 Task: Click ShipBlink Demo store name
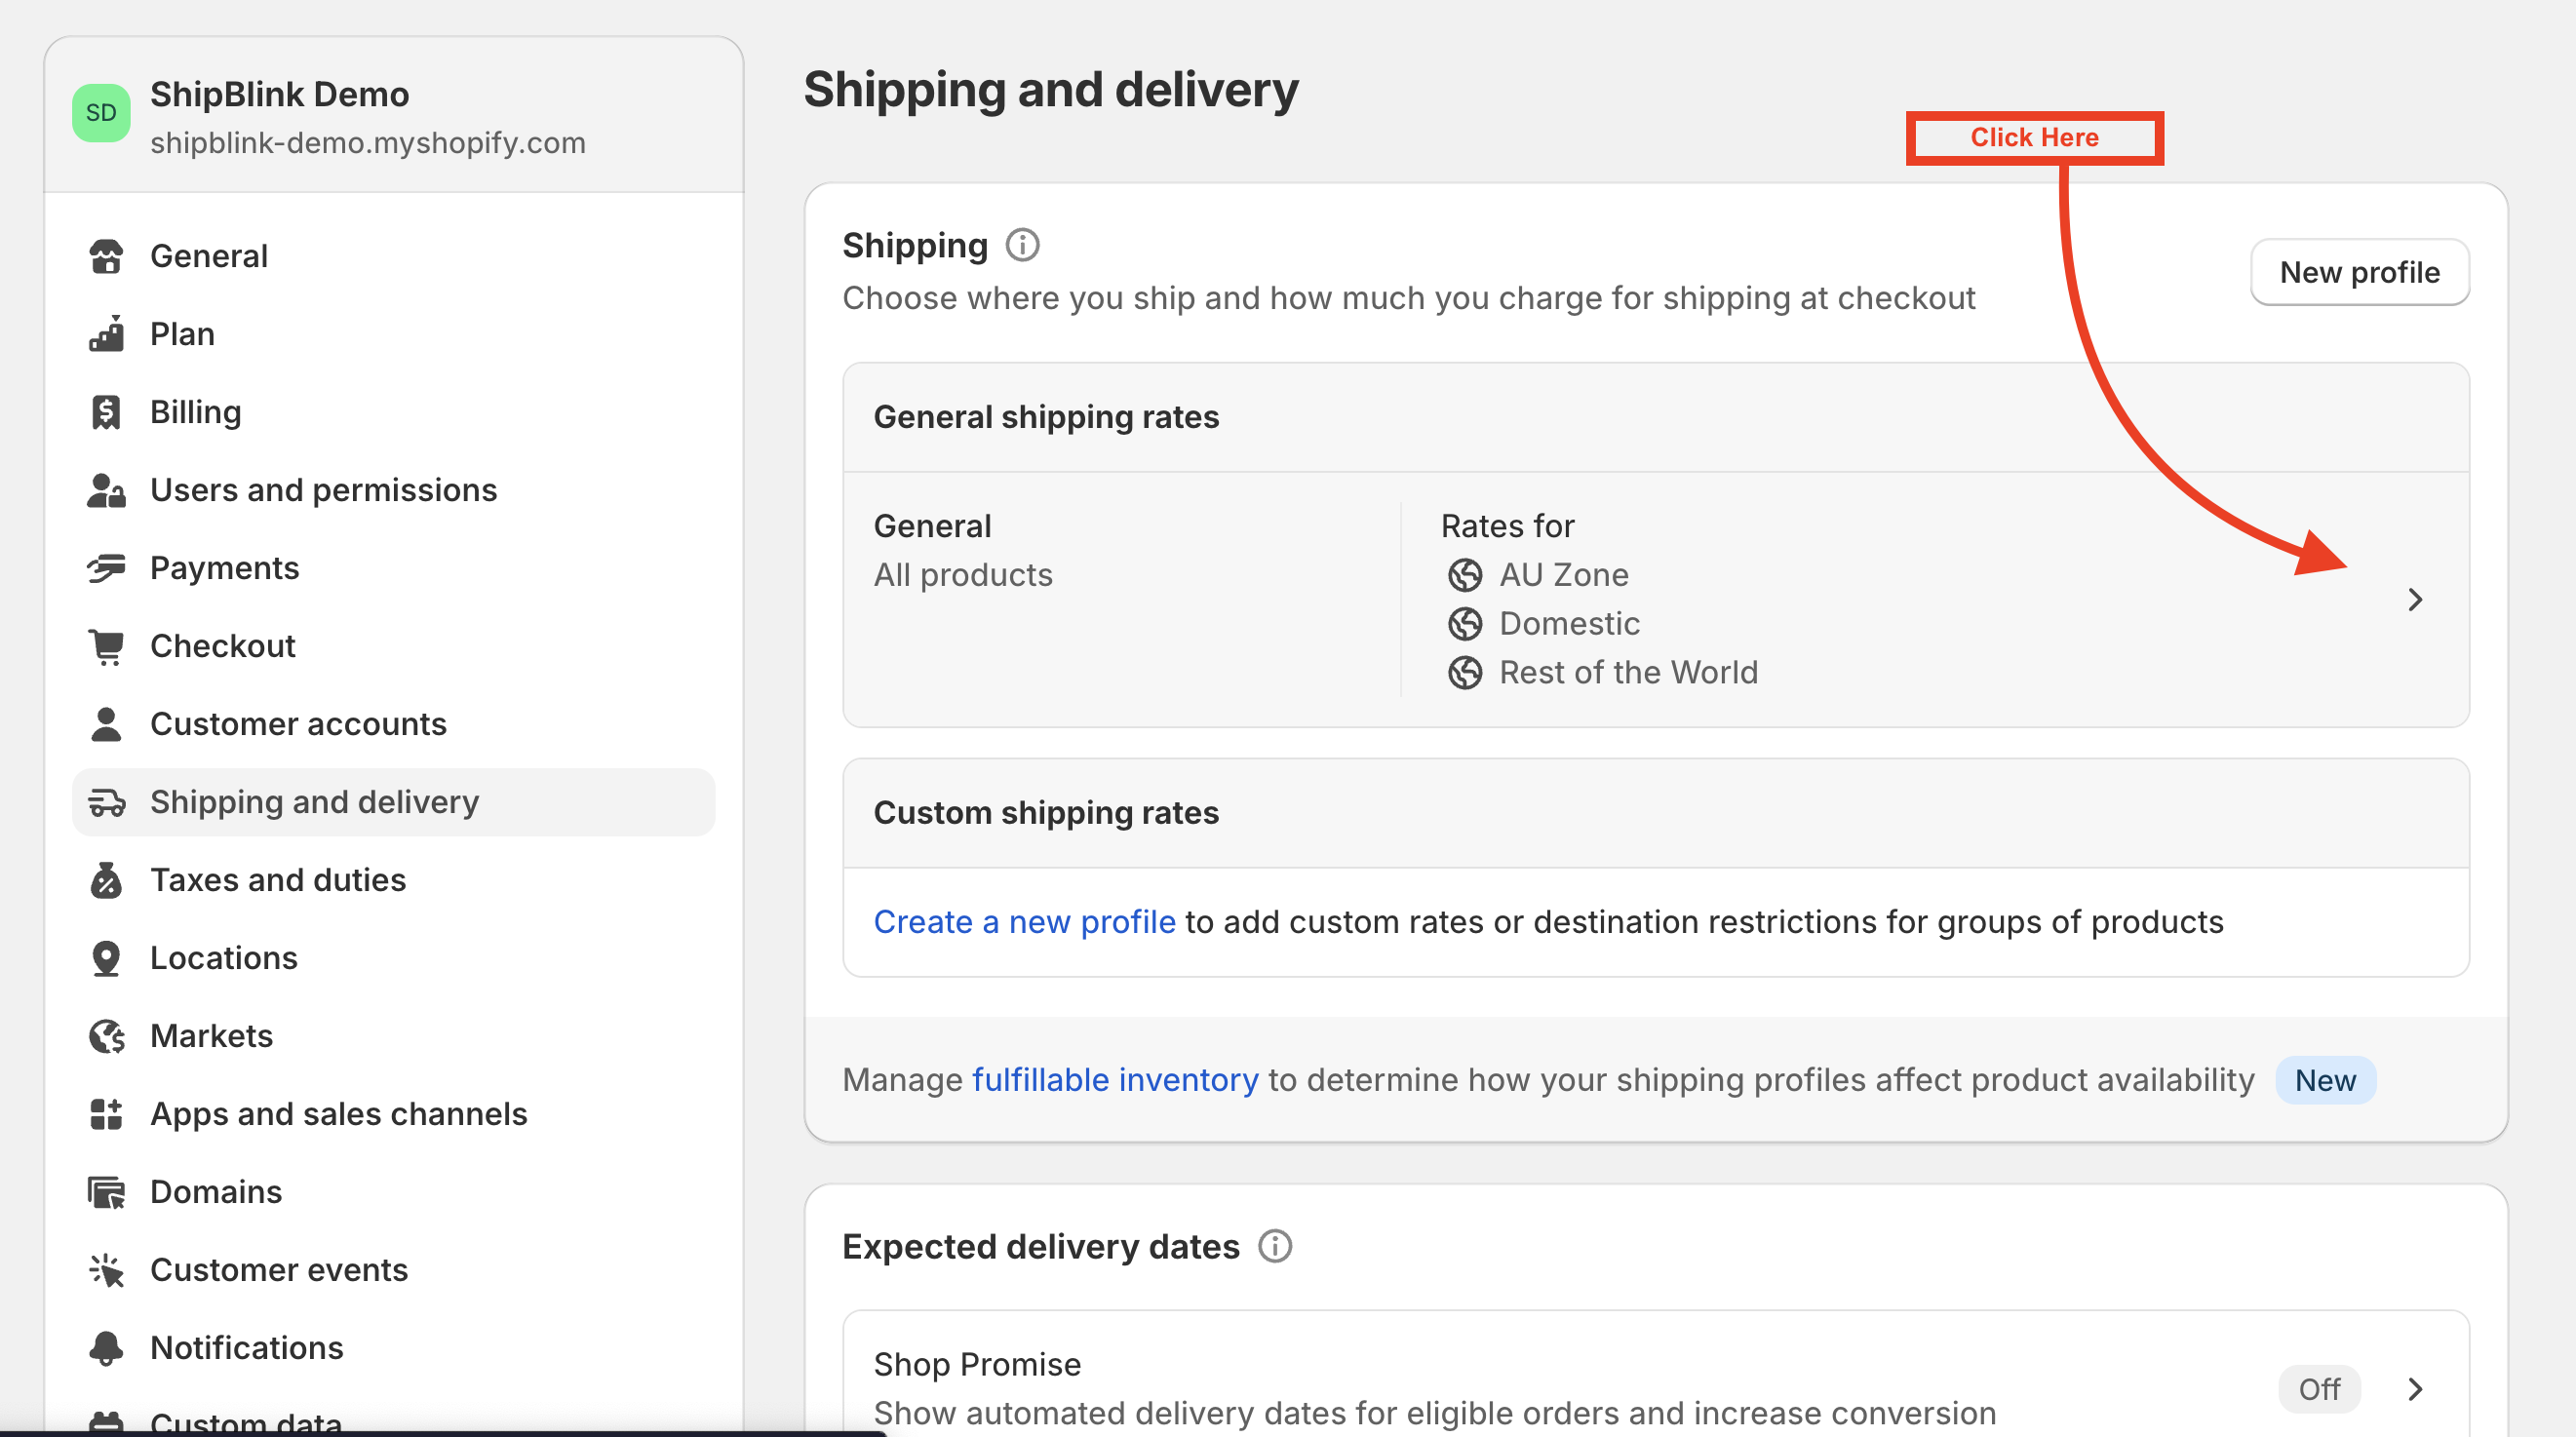point(279,94)
